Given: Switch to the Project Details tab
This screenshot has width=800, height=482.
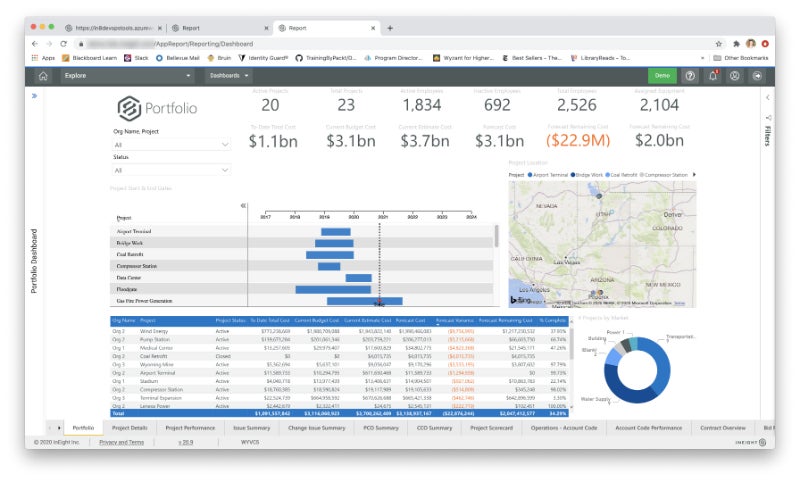Looking at the screenshot, I should click(129, 427).
